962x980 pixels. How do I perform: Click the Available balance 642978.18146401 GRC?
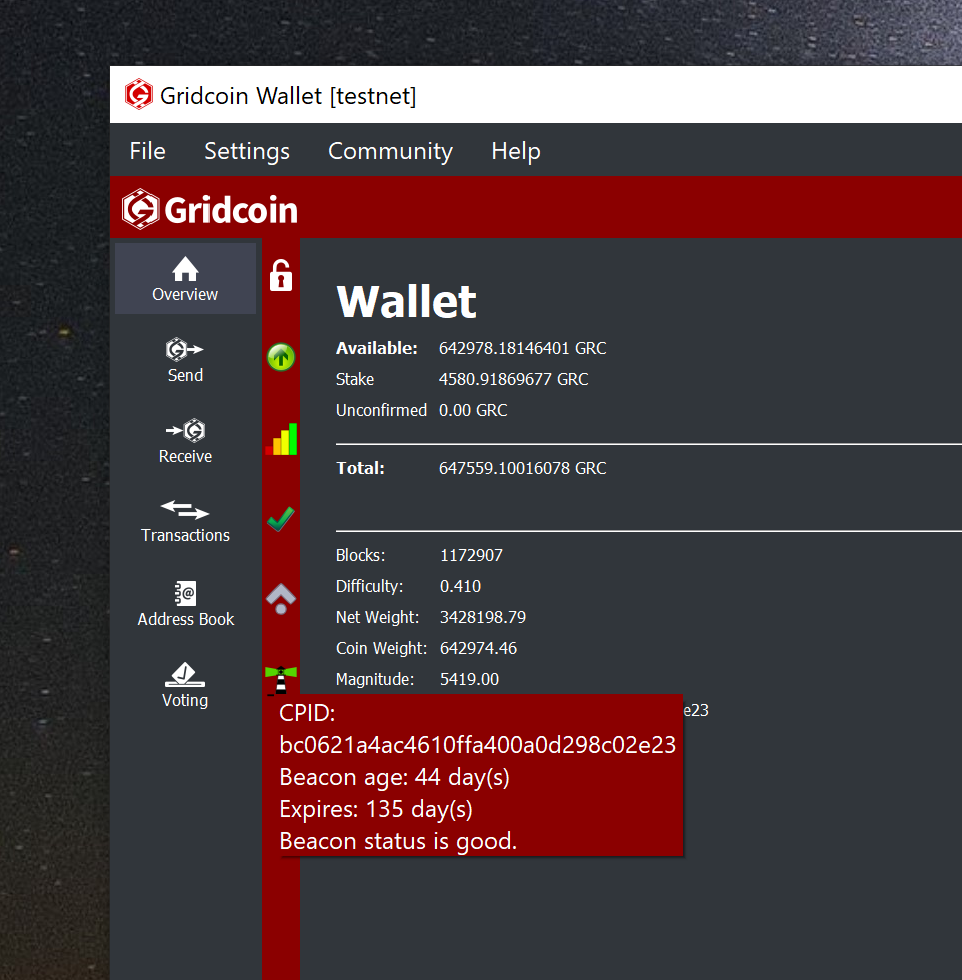click(523, 348)
